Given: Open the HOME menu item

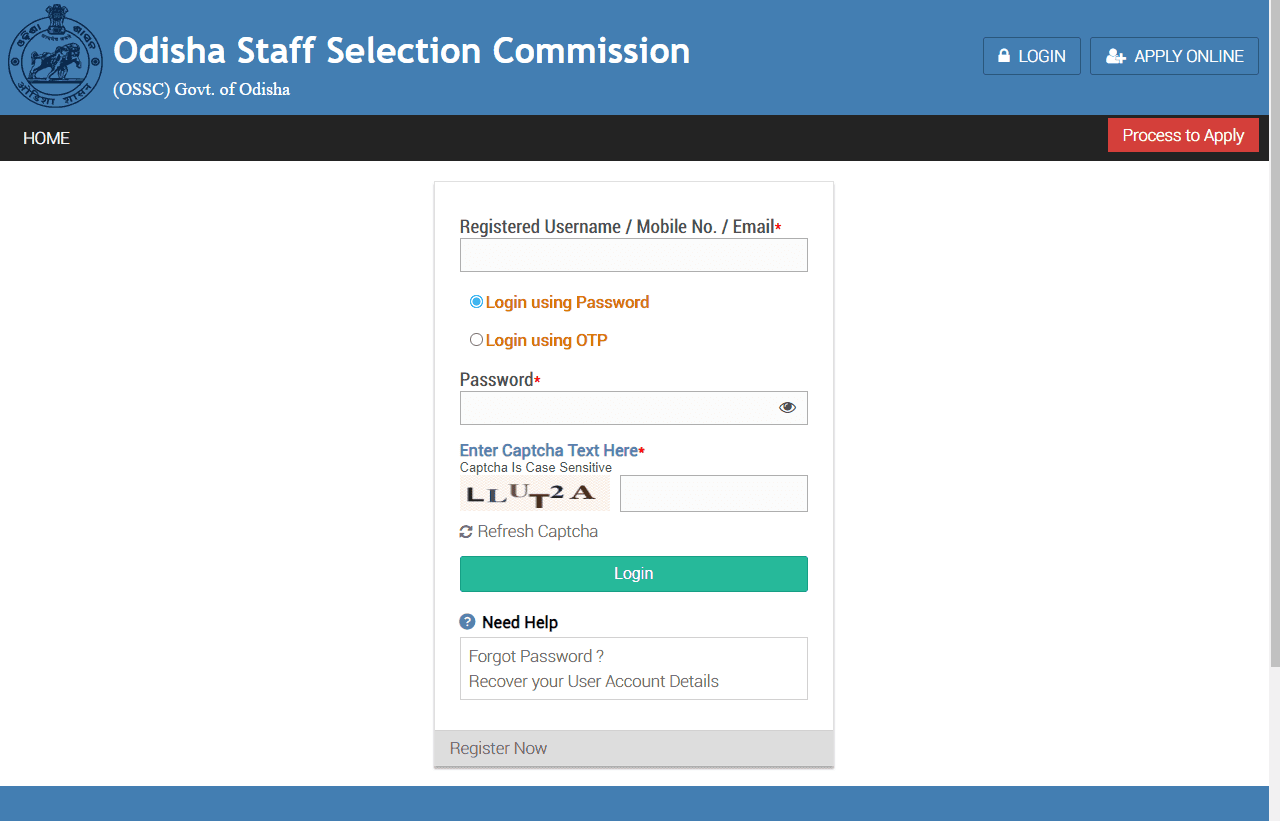Looking at the screenshot, I should tap(46, 138).
